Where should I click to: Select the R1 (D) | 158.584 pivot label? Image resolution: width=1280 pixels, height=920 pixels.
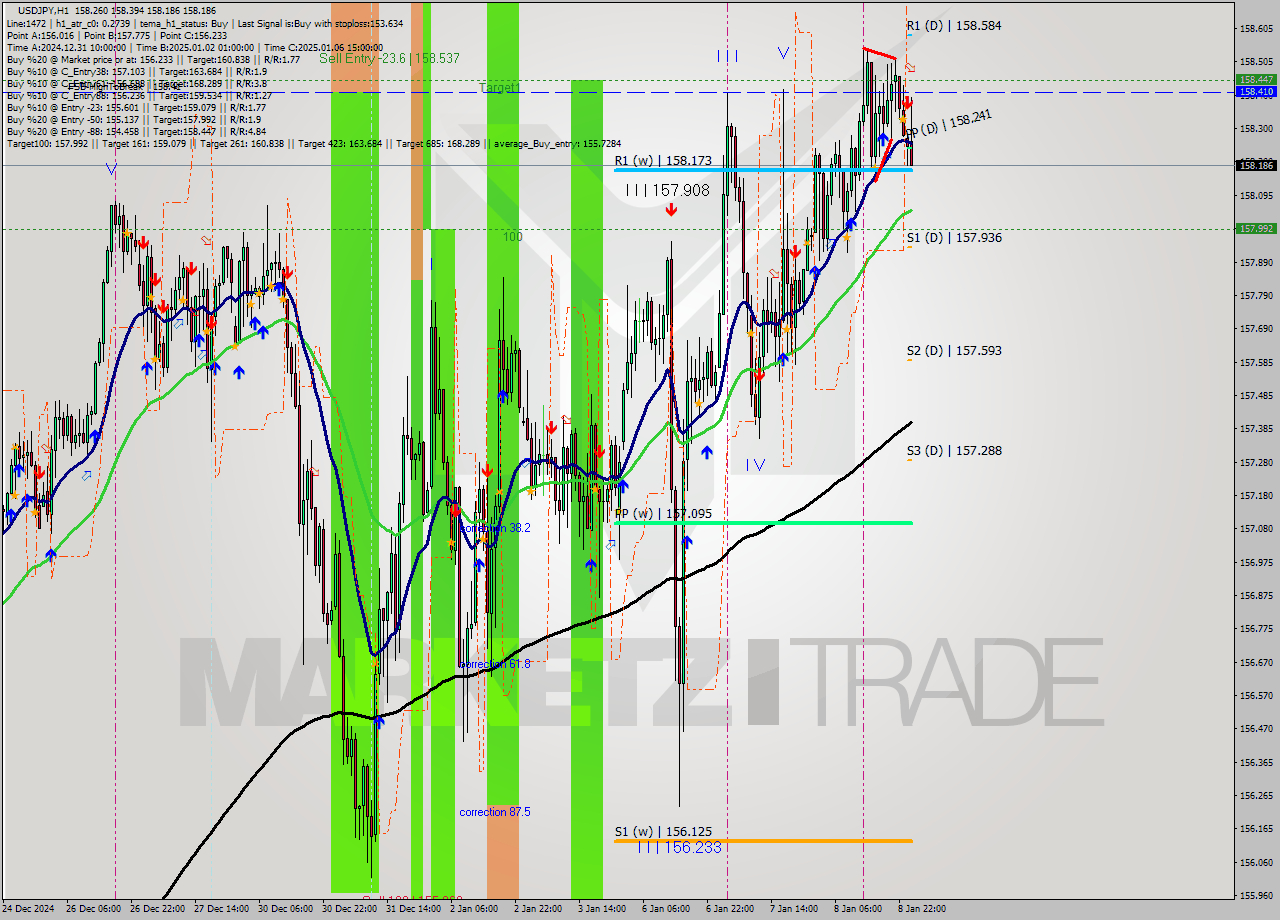(x=954, y=26)
